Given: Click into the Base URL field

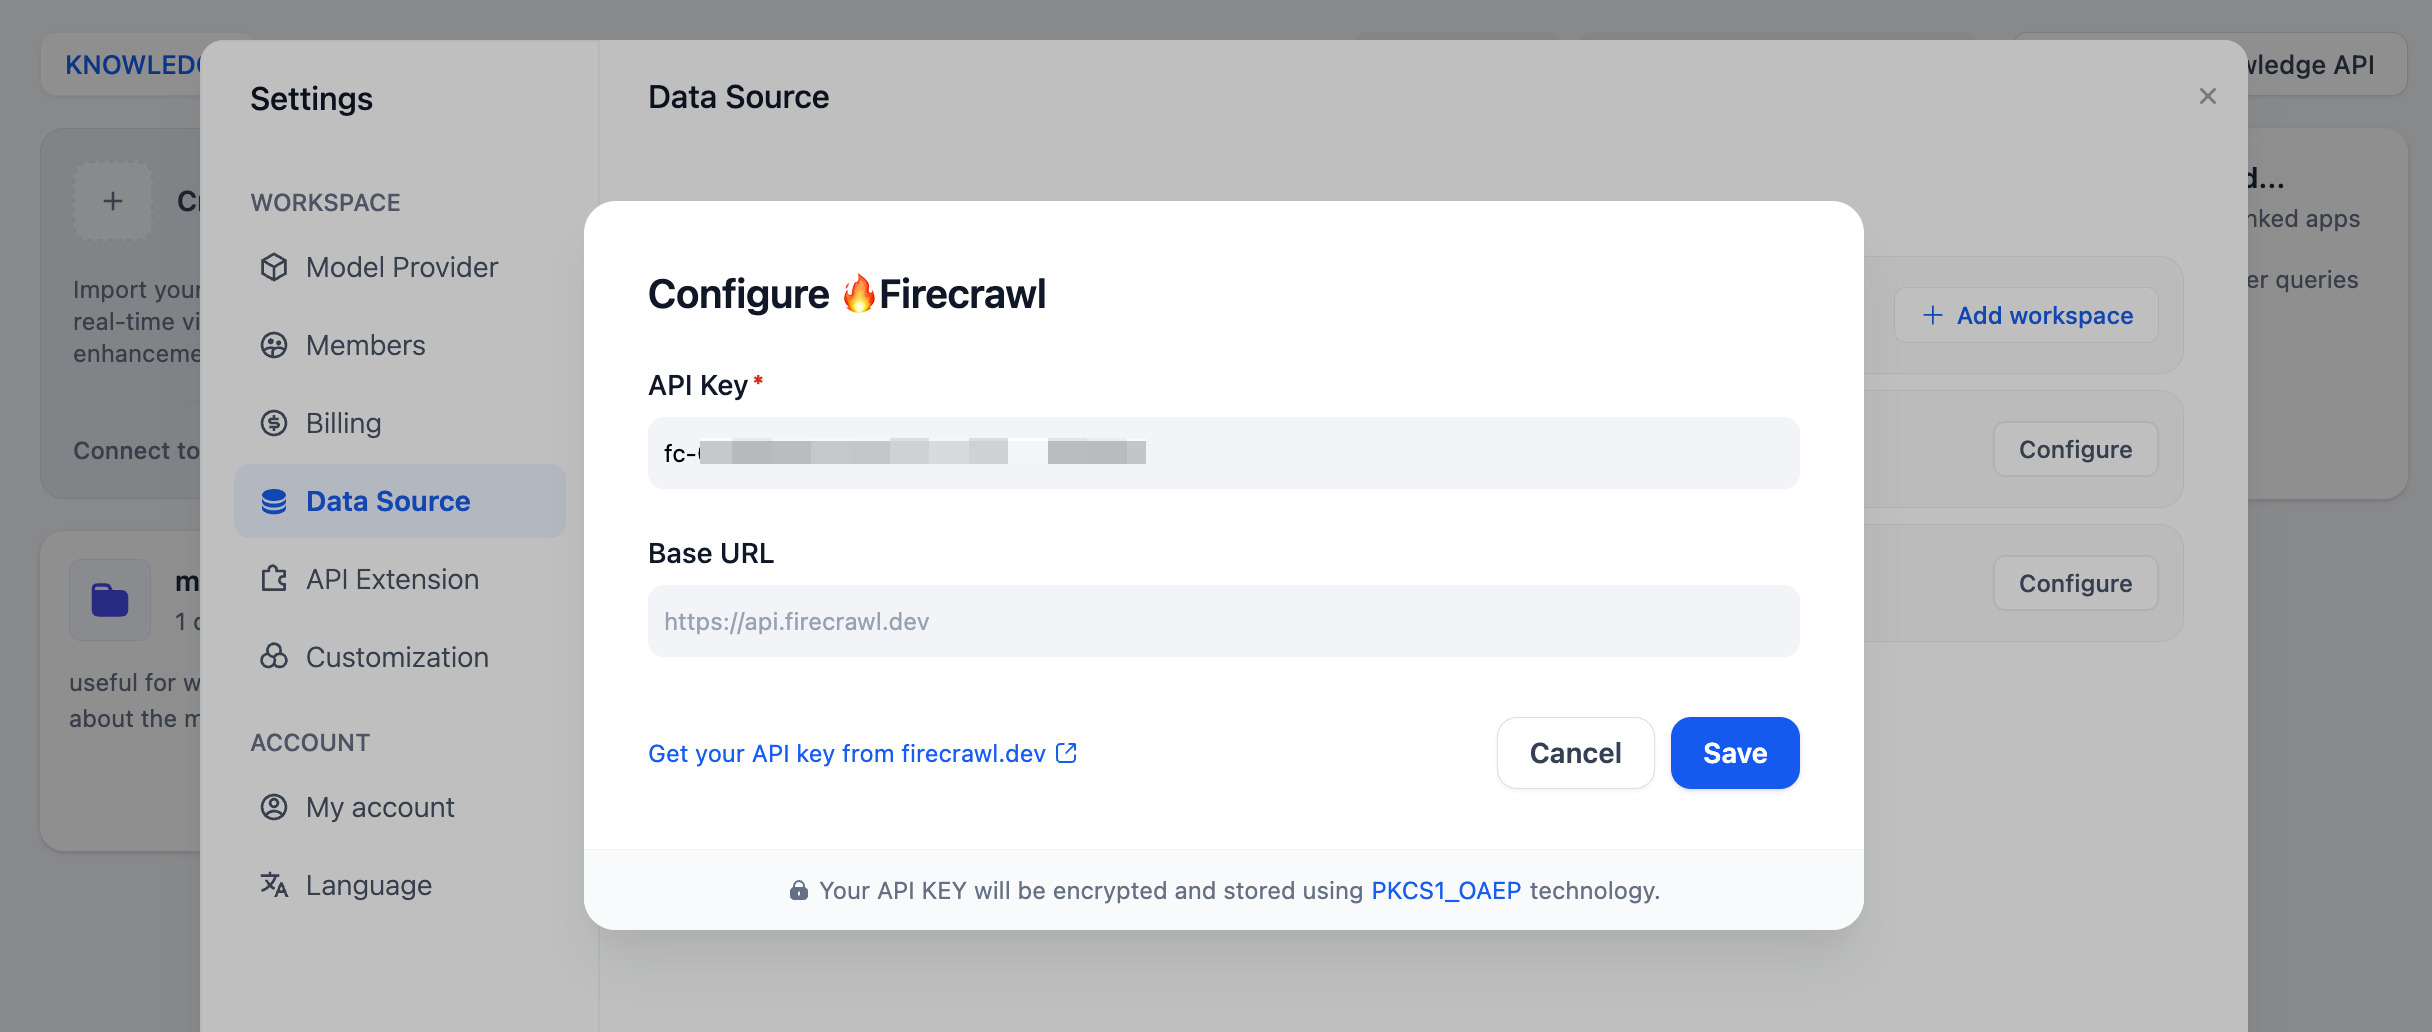Looking at the screenshot, I should (1223, 621).
